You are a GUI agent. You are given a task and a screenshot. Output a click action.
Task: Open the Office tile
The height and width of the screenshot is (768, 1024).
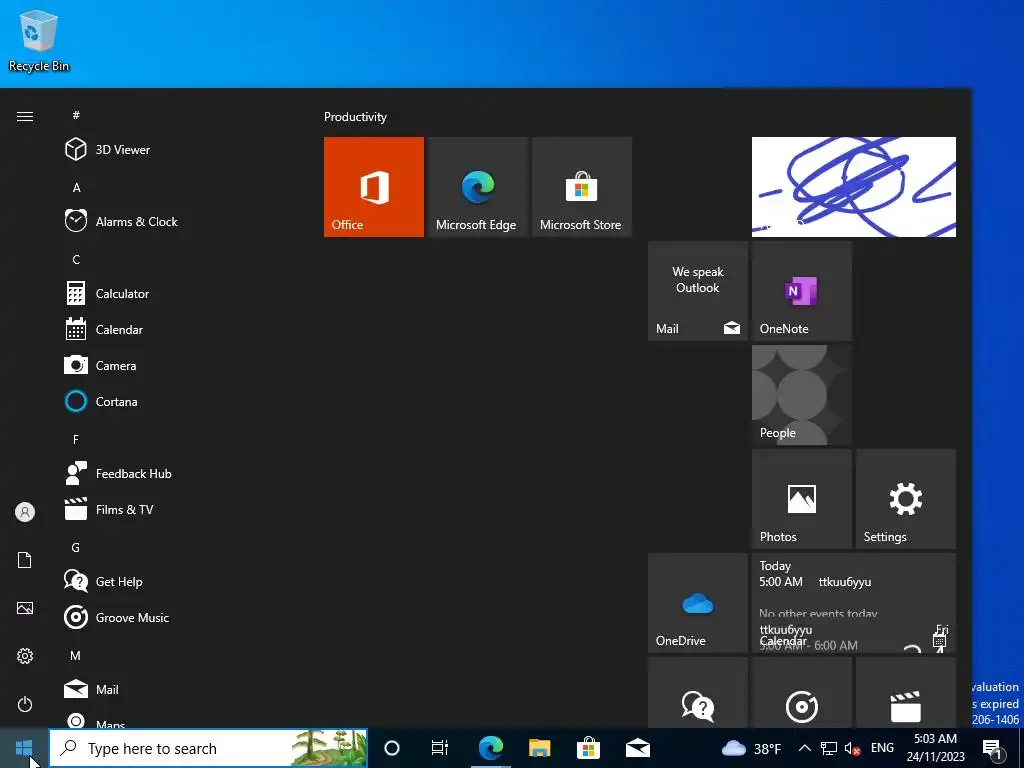tap(374, 187)
